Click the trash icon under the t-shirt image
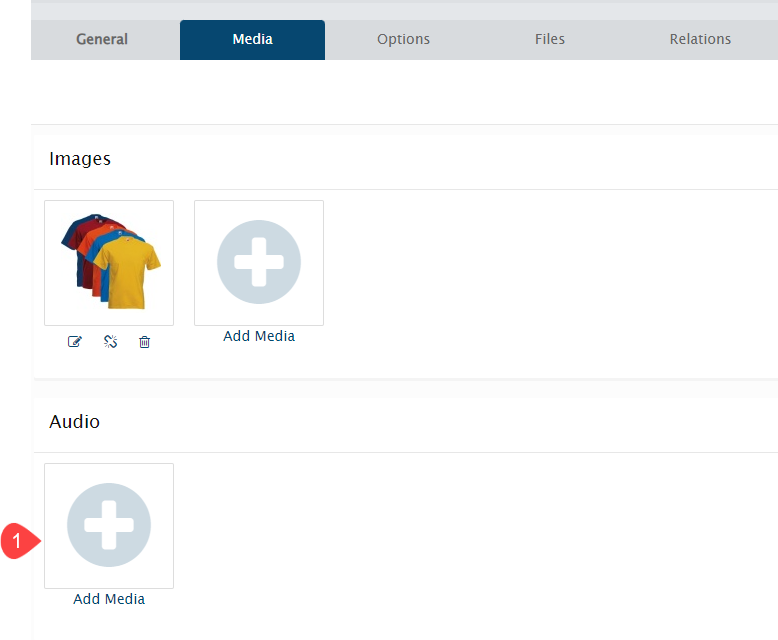 tap(144, 341)
